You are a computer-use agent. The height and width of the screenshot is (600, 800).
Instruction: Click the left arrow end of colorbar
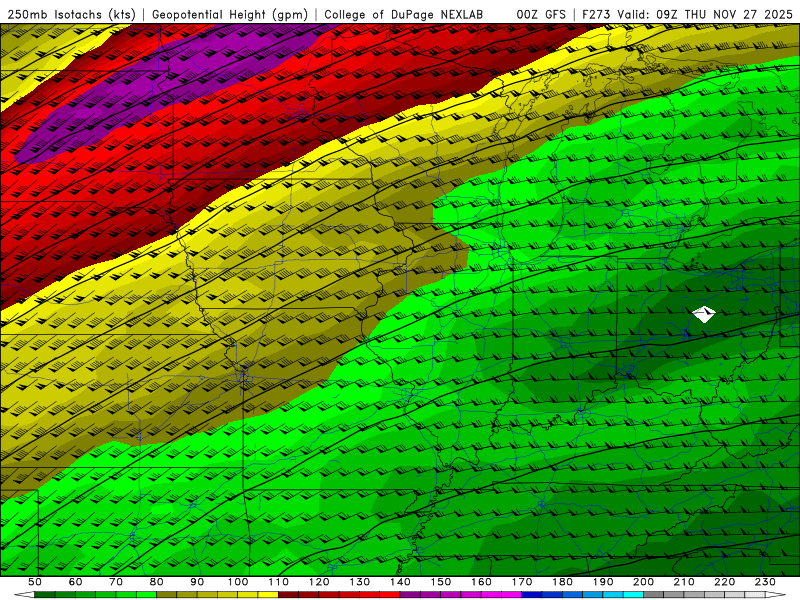[x=24, y=595]
